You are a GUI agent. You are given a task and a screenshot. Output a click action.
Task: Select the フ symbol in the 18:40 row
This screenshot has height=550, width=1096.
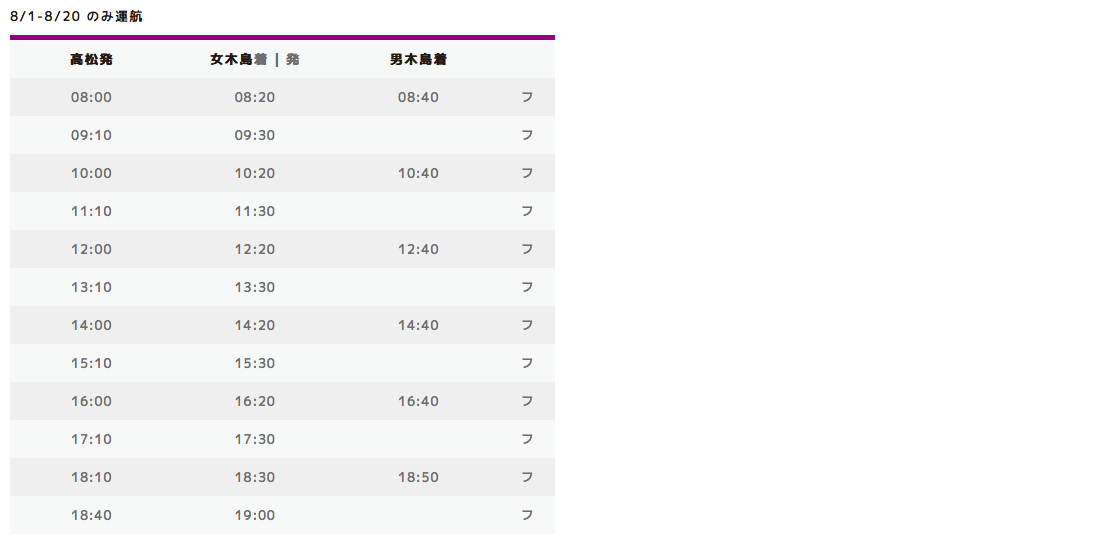527,515
